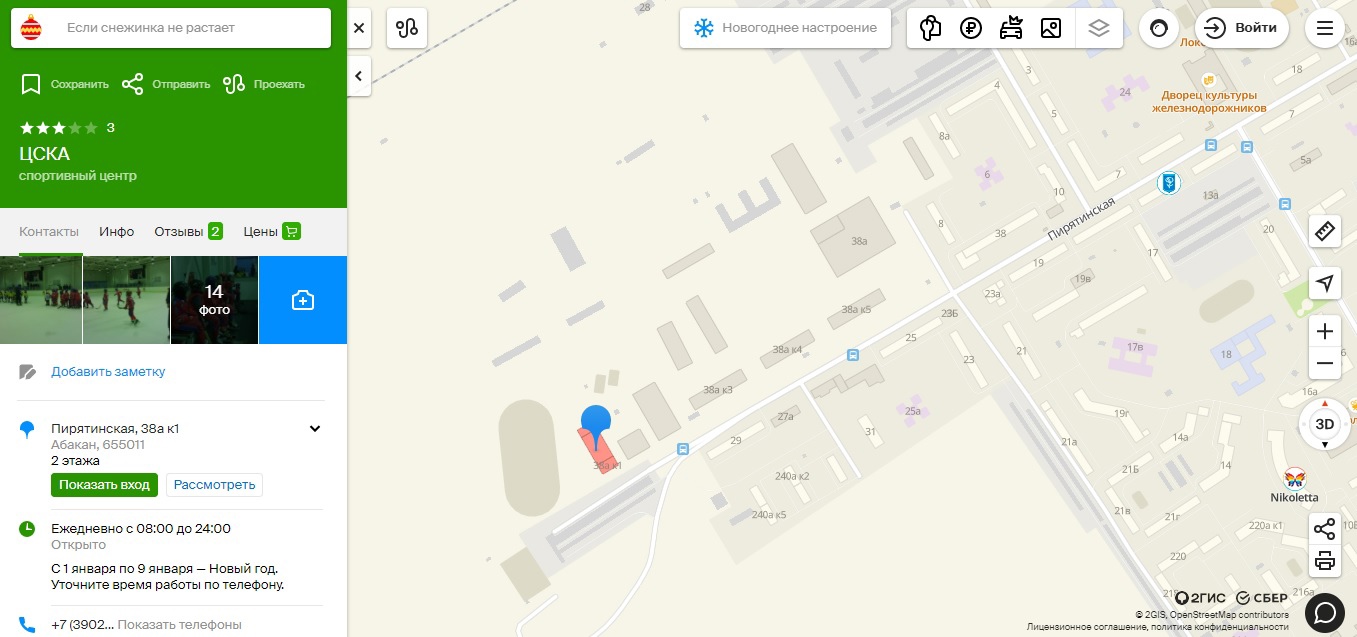
Task: Toggle the 3D map view
Action: [1325, 424]
